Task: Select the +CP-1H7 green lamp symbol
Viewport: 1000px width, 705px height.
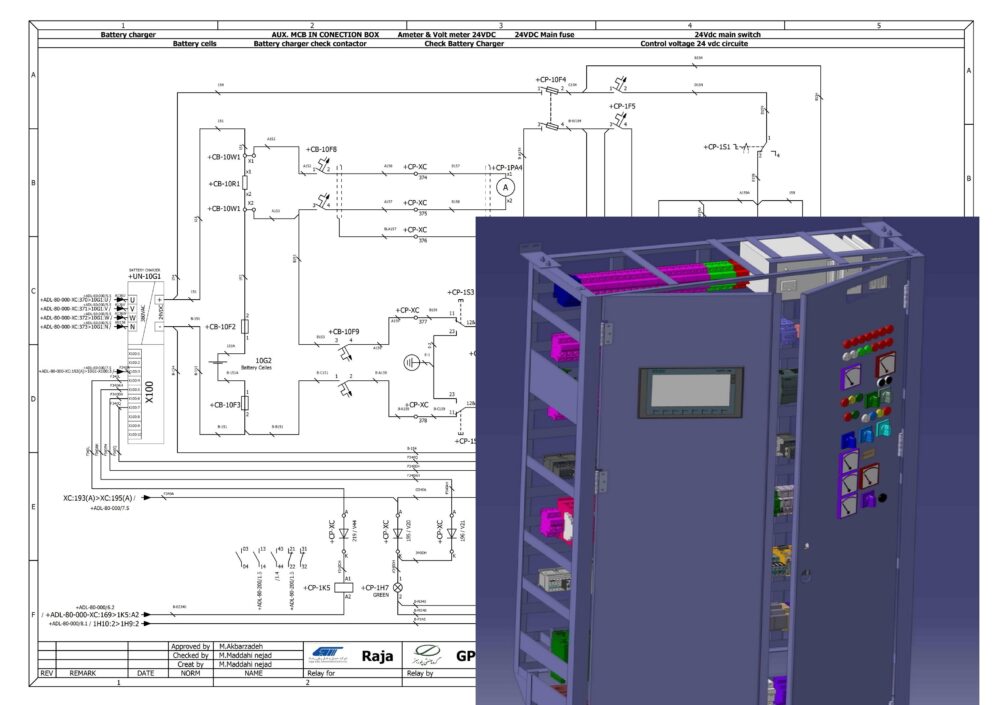Action: pyautogui.click(x=398, y=588)
